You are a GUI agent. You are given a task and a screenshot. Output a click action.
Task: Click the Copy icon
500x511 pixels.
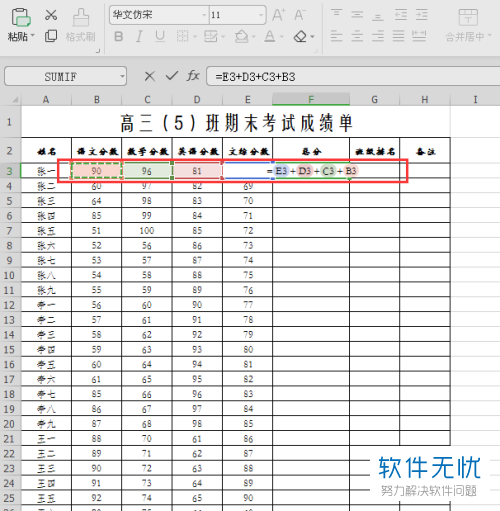click(x=51, y=36)
